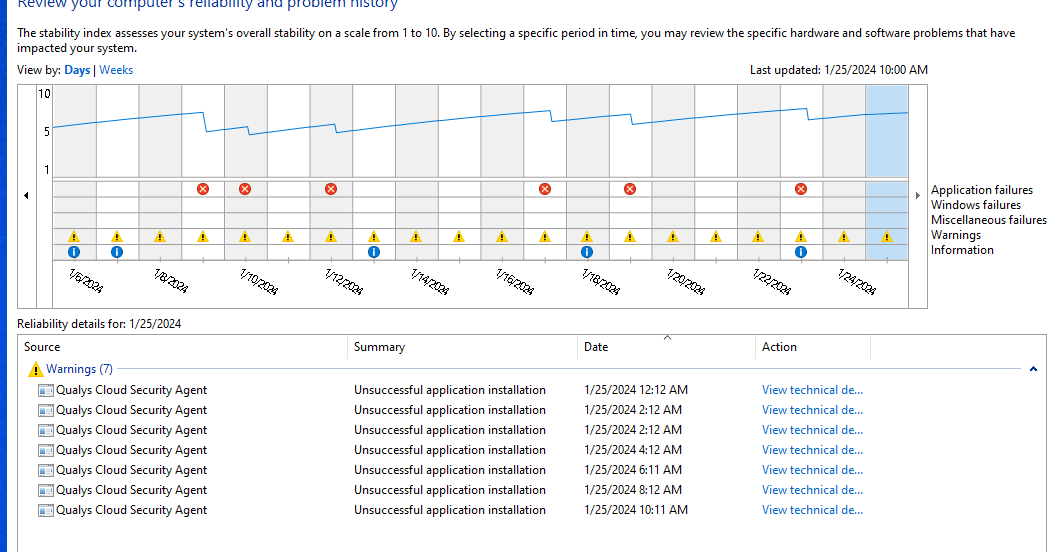This screenshot has width=1053, height=552.
Task: Select the warning icon for 1/24/2024
Action: coord(844,236)
